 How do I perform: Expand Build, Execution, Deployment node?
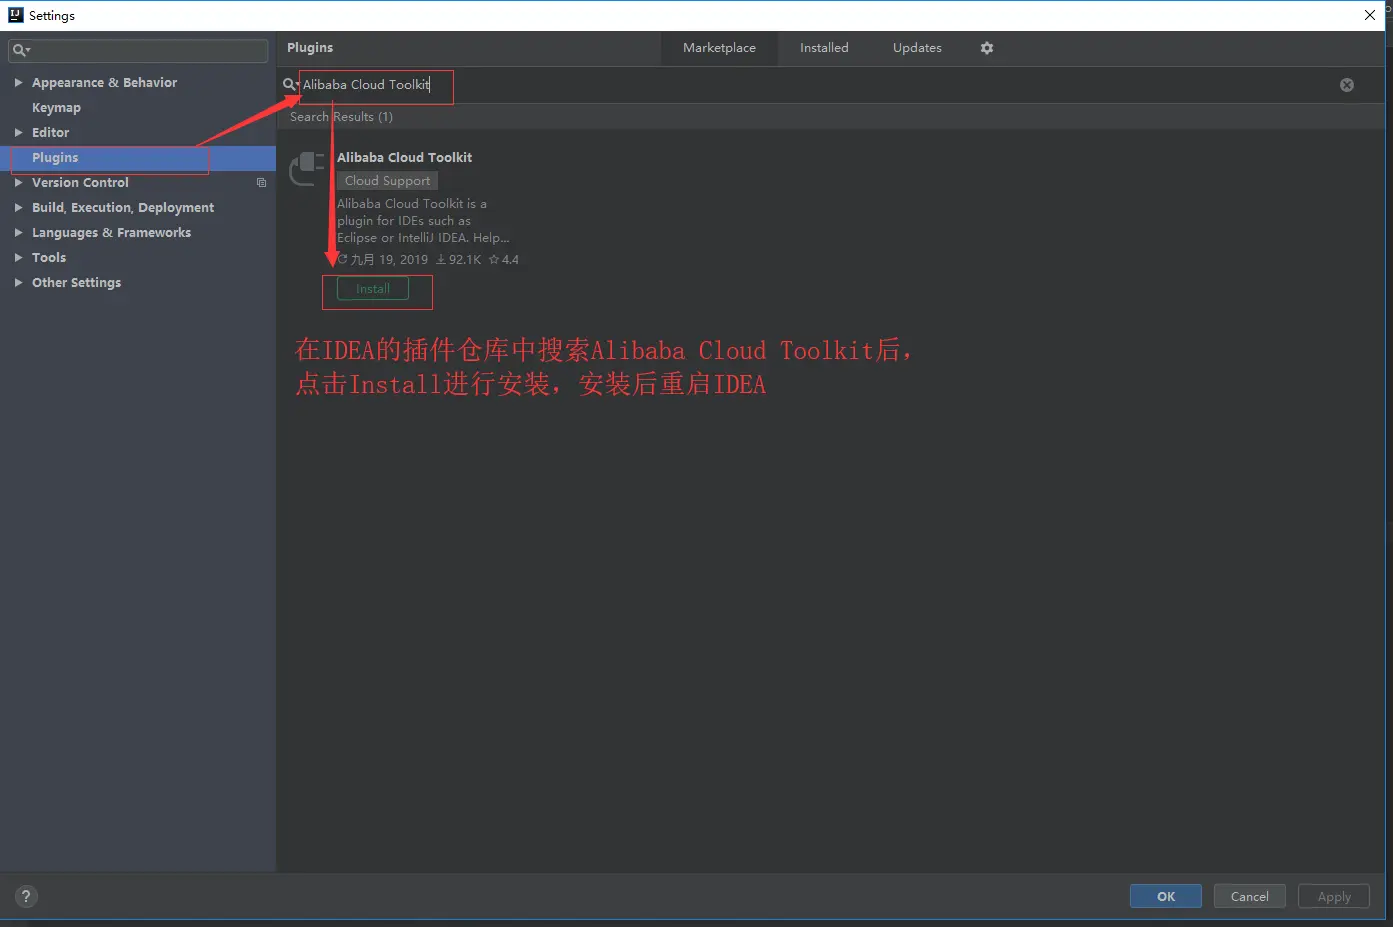click(18, 208)
